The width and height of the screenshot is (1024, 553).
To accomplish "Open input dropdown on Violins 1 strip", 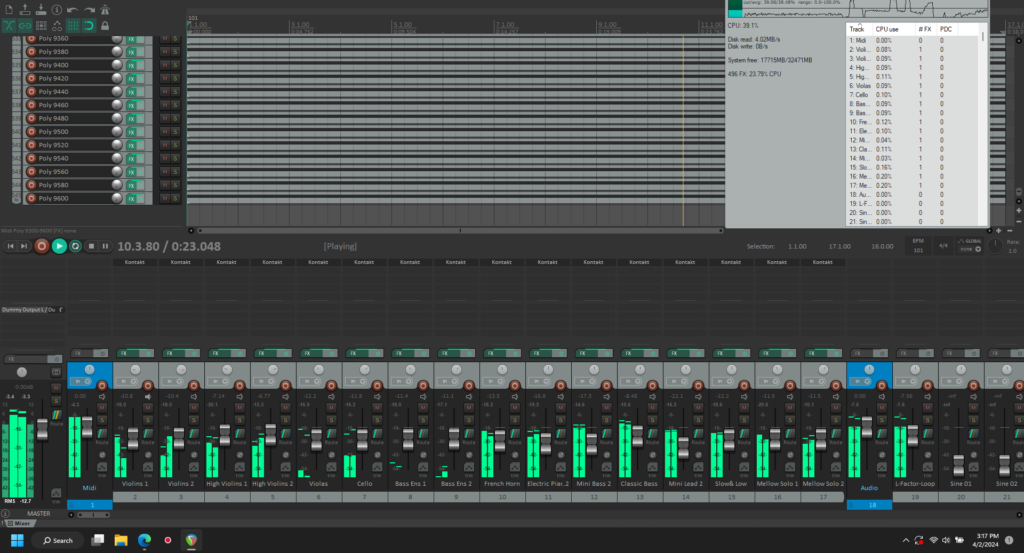I will click(128, 381).
